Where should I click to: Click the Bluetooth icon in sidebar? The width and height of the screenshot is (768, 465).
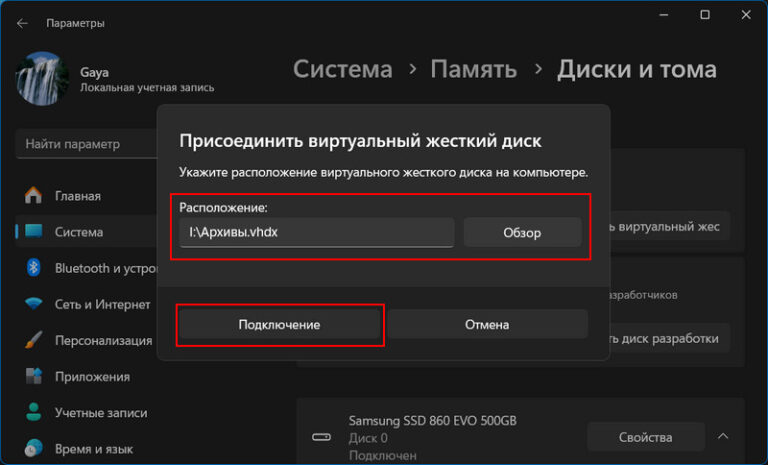[34, 268]
